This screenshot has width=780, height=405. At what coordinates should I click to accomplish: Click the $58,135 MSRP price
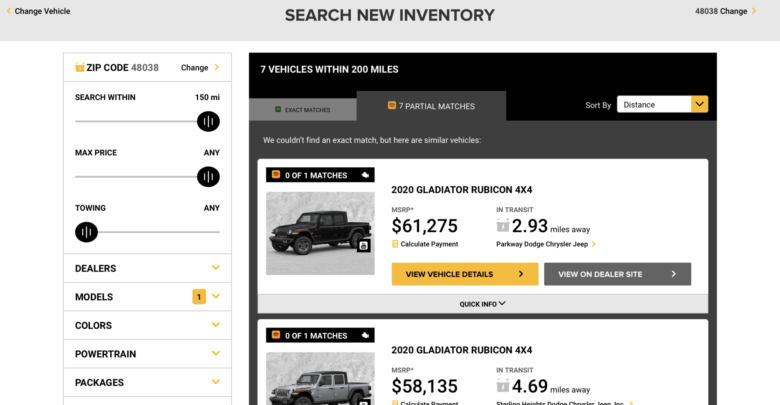[424, 386]
